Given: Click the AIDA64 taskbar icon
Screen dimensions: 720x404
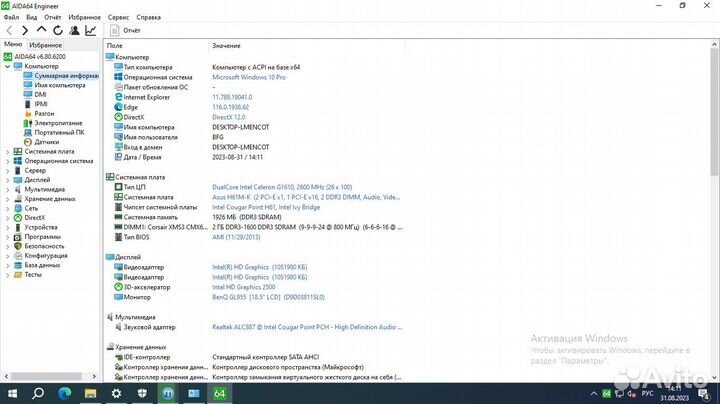Looking at the screenshot, I should click(x=219, y=393).
